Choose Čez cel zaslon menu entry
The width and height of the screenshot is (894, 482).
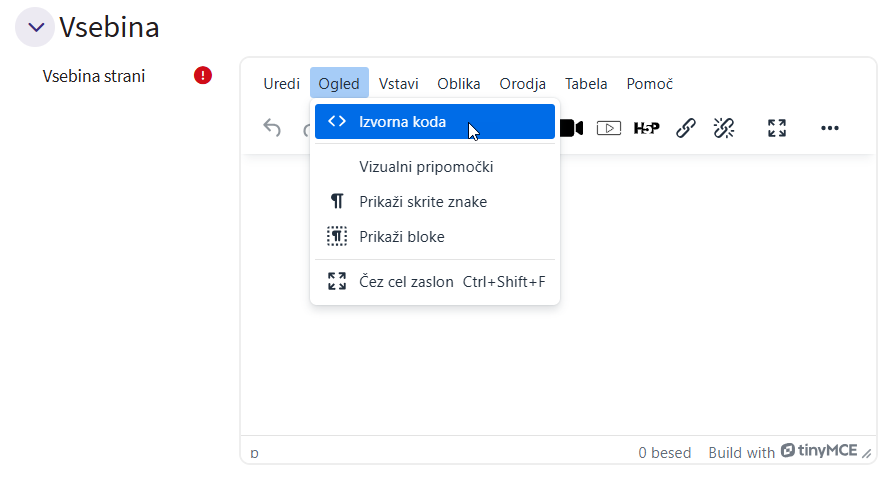406,282
